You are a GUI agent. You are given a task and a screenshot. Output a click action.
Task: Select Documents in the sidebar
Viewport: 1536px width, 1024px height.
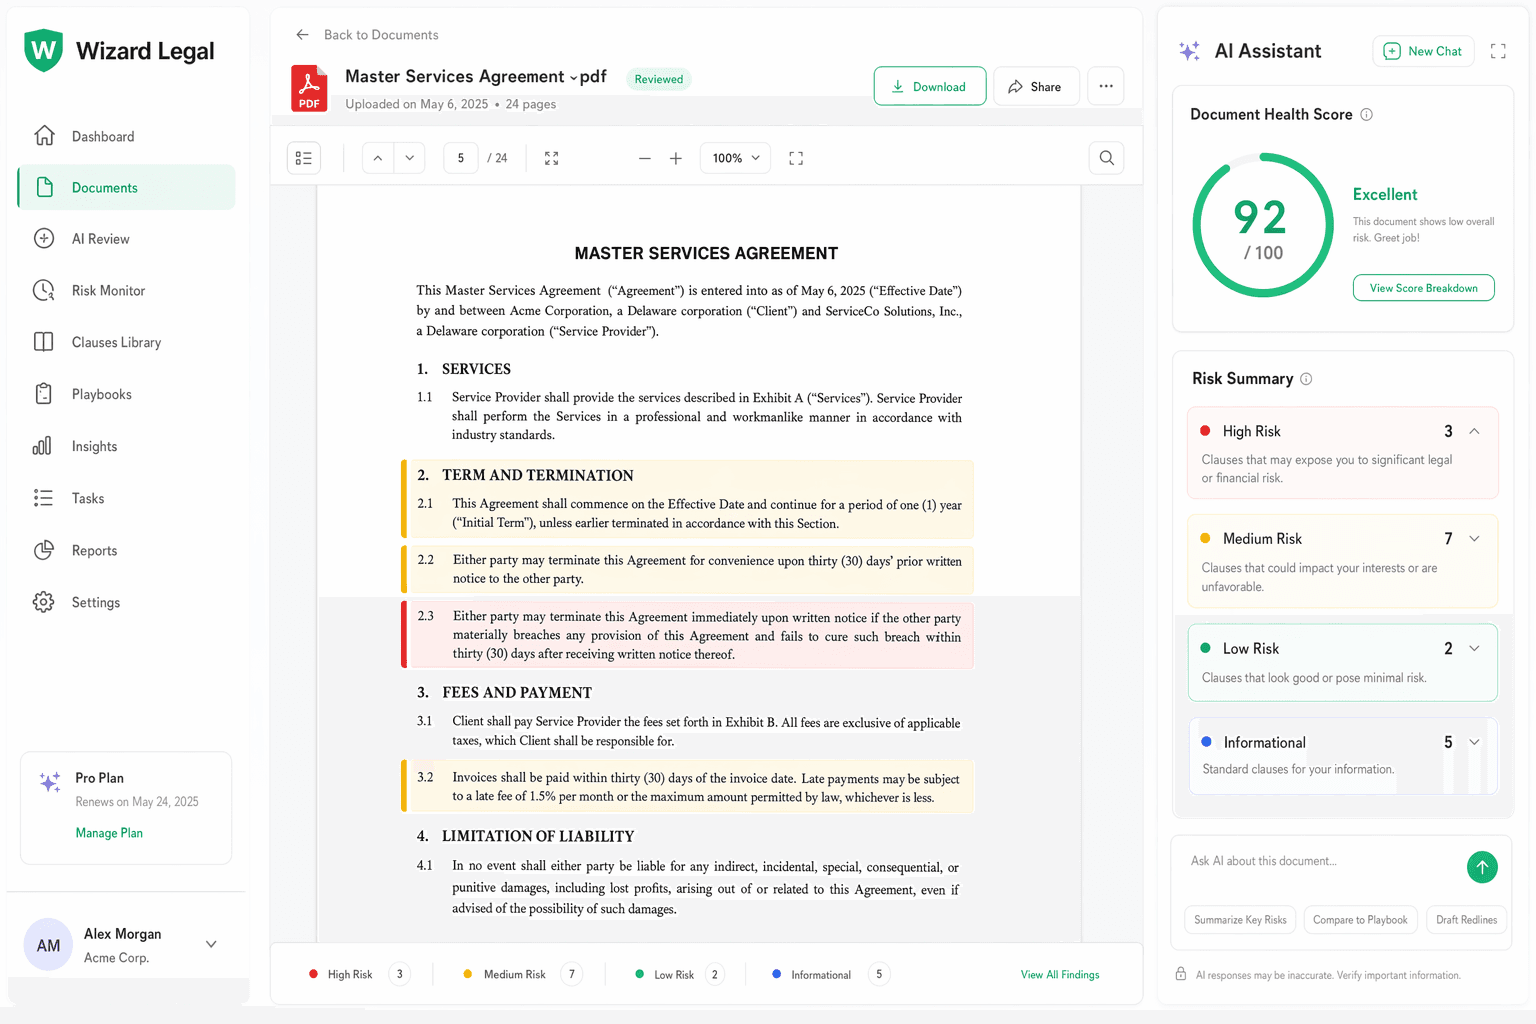pos(126,187)
